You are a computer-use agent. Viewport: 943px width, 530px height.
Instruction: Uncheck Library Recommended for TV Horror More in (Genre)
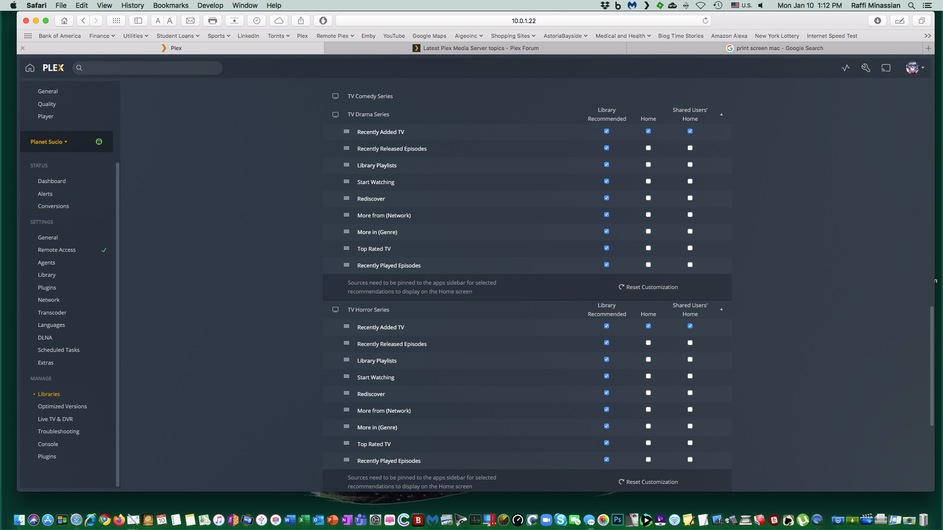tap(606, 426)
